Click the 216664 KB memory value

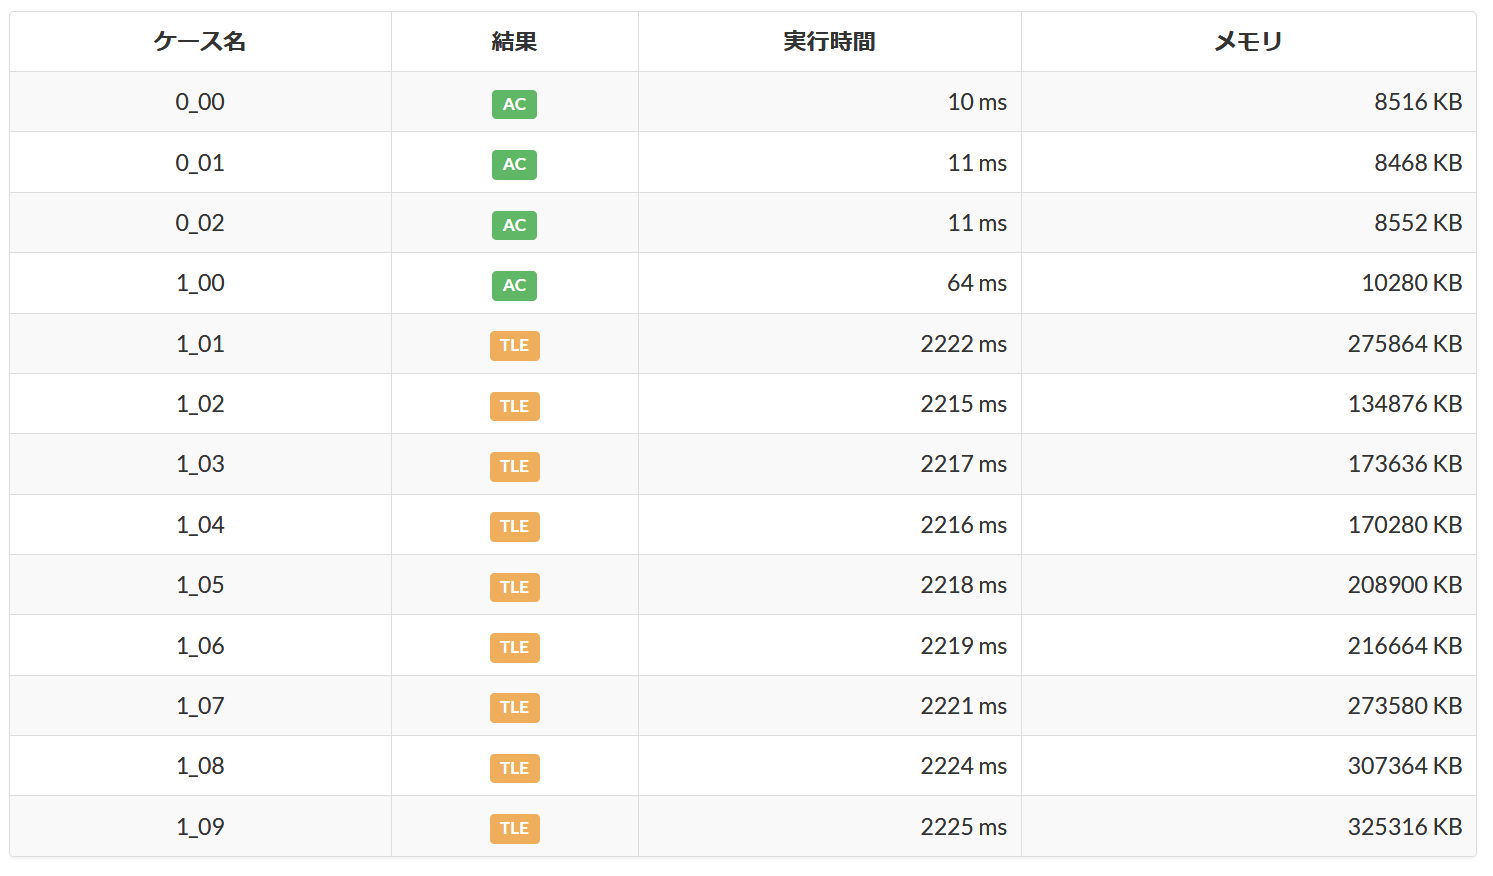click(x=1405, y=646)
